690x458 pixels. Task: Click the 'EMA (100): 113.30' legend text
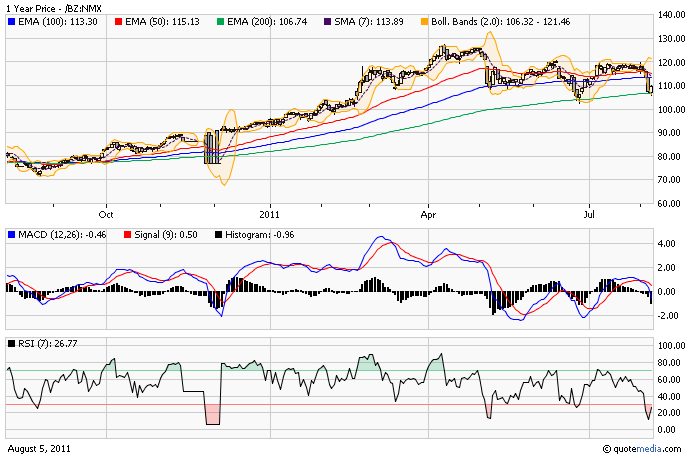click(x=58, y=22)
